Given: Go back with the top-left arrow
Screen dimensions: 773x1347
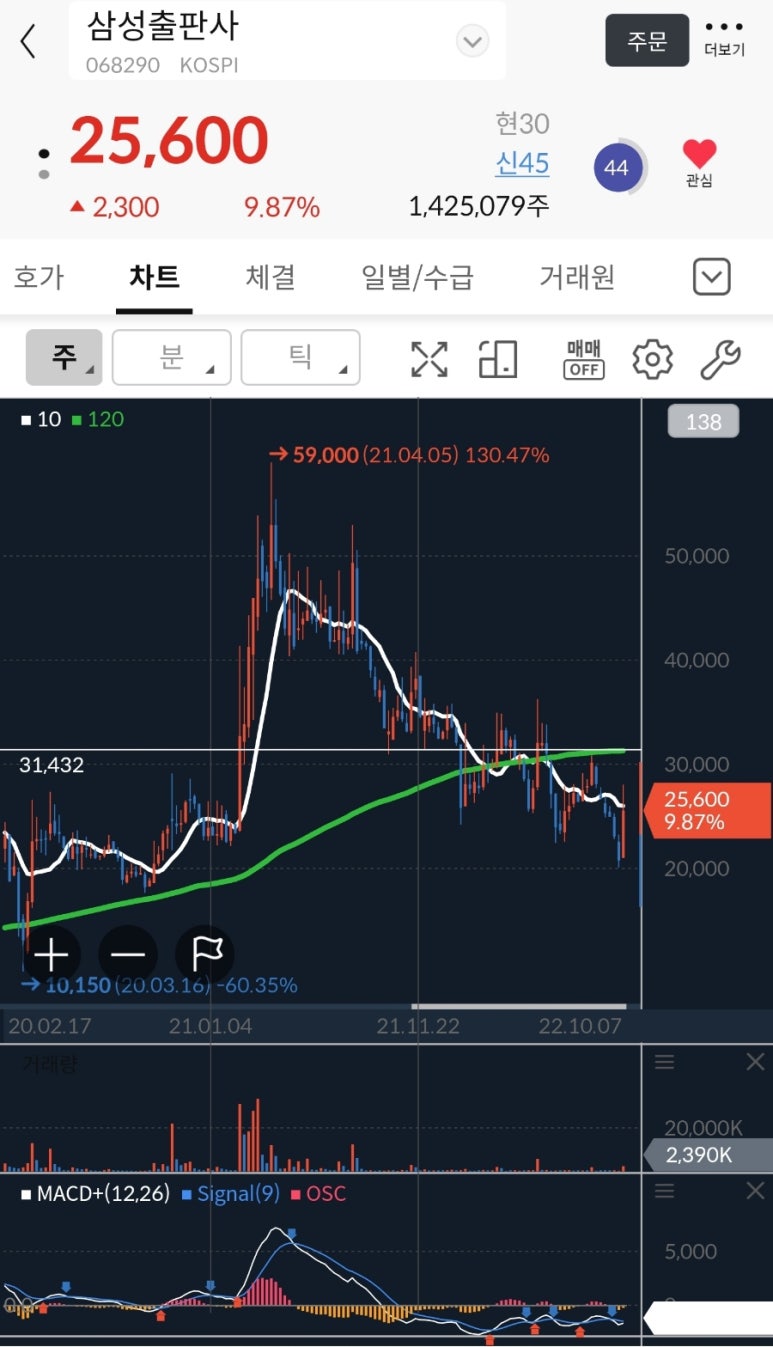Looking at the screenshot, I should pyautogui.click(x=28, y=41).
